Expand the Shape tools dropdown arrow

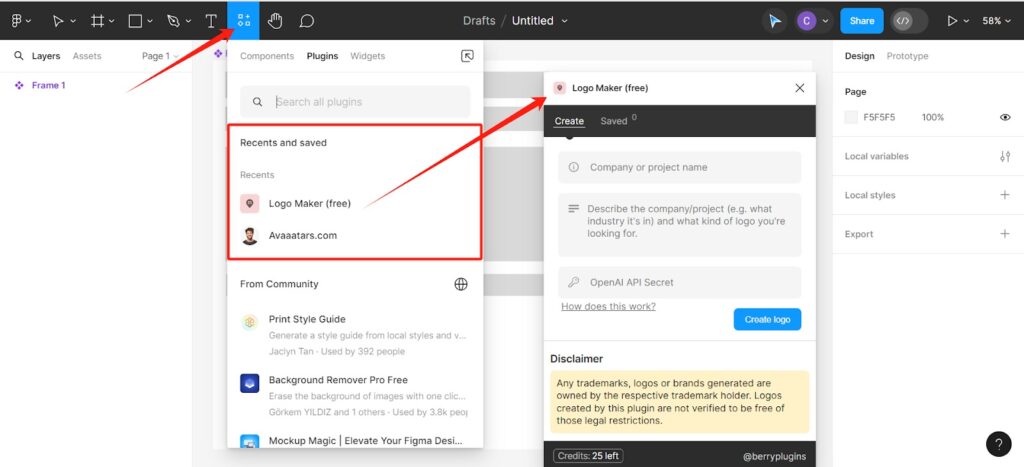150,21
